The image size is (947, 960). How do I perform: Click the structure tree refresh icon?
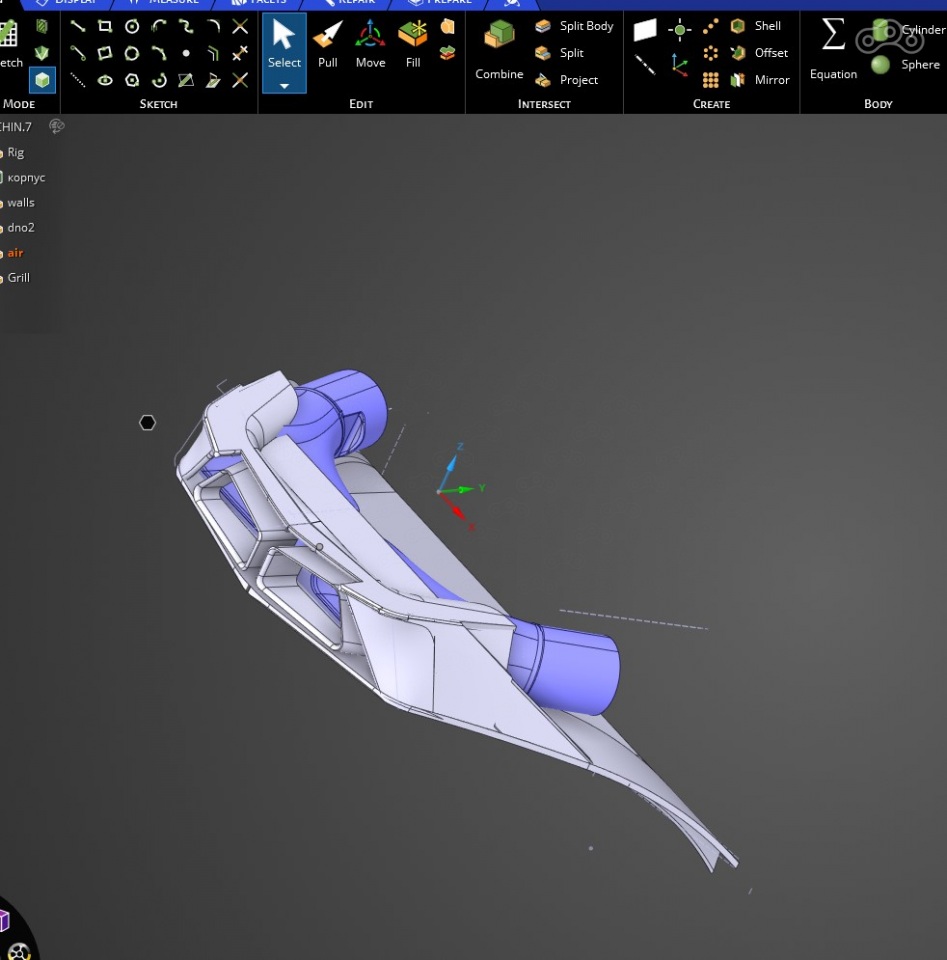[x=57, y=126]
